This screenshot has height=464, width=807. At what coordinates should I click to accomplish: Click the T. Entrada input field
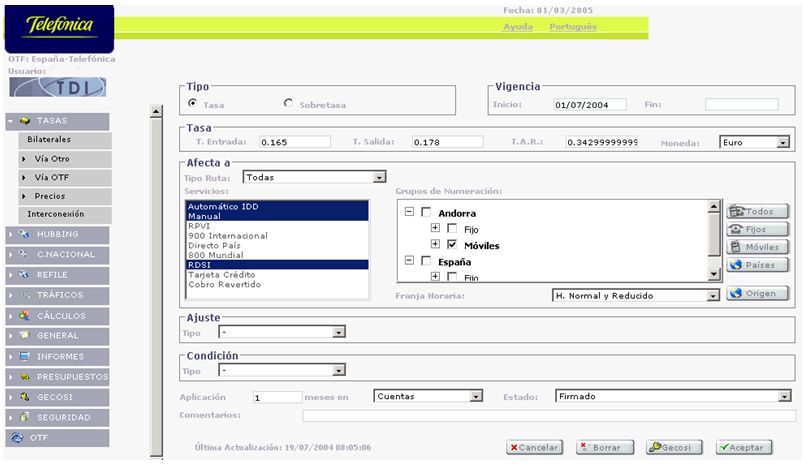[x=300, y=142]
